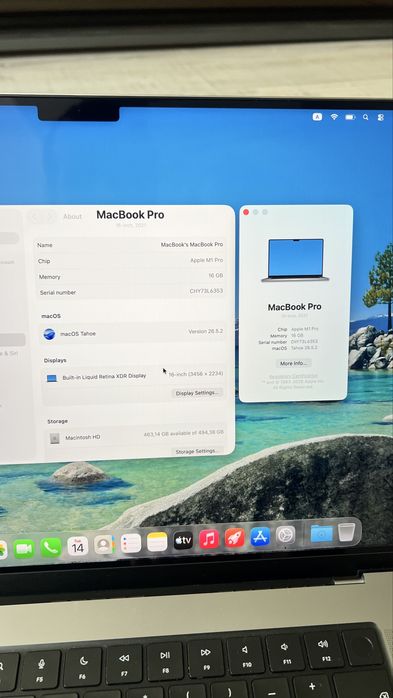Launch Reminders from the Dock
This screenshot has width=393, height=698.
point(131,543)
